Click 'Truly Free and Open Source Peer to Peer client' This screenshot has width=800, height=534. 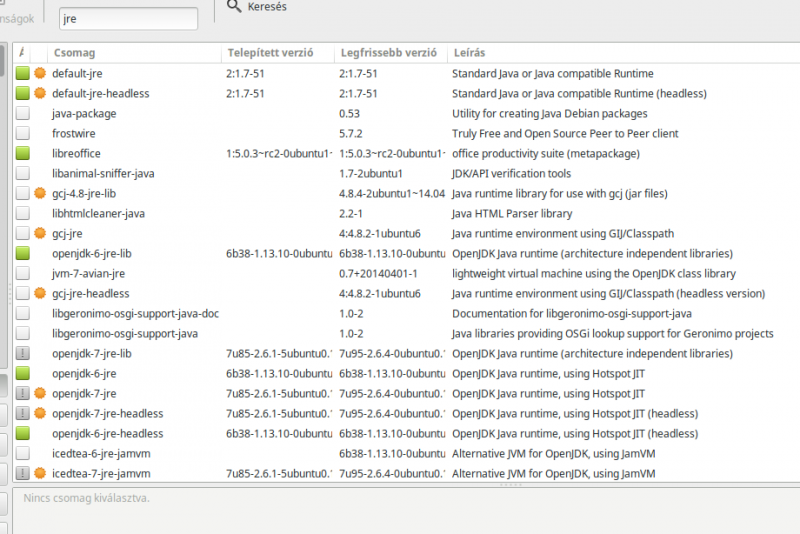pyautogui.click(x=565, y=133)
